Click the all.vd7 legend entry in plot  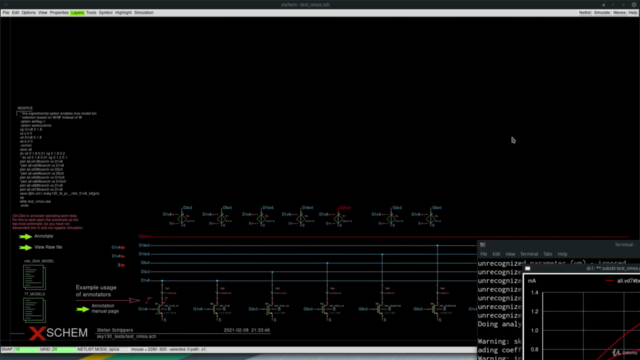(x=622, y=281)
